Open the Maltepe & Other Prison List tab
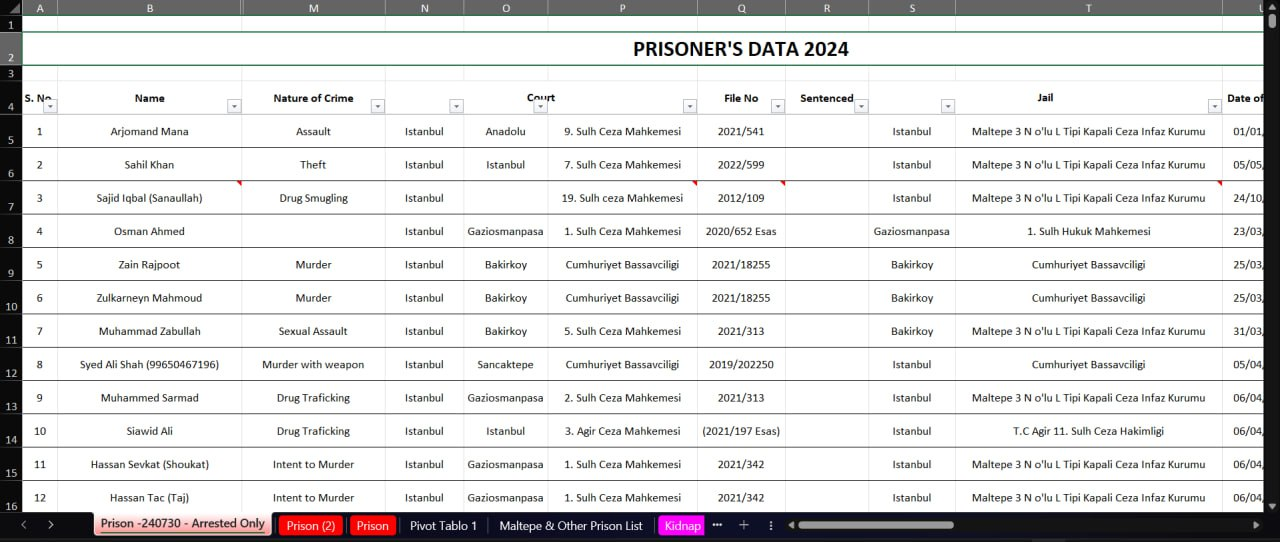Screen dimensions: 1280x542 571,525
